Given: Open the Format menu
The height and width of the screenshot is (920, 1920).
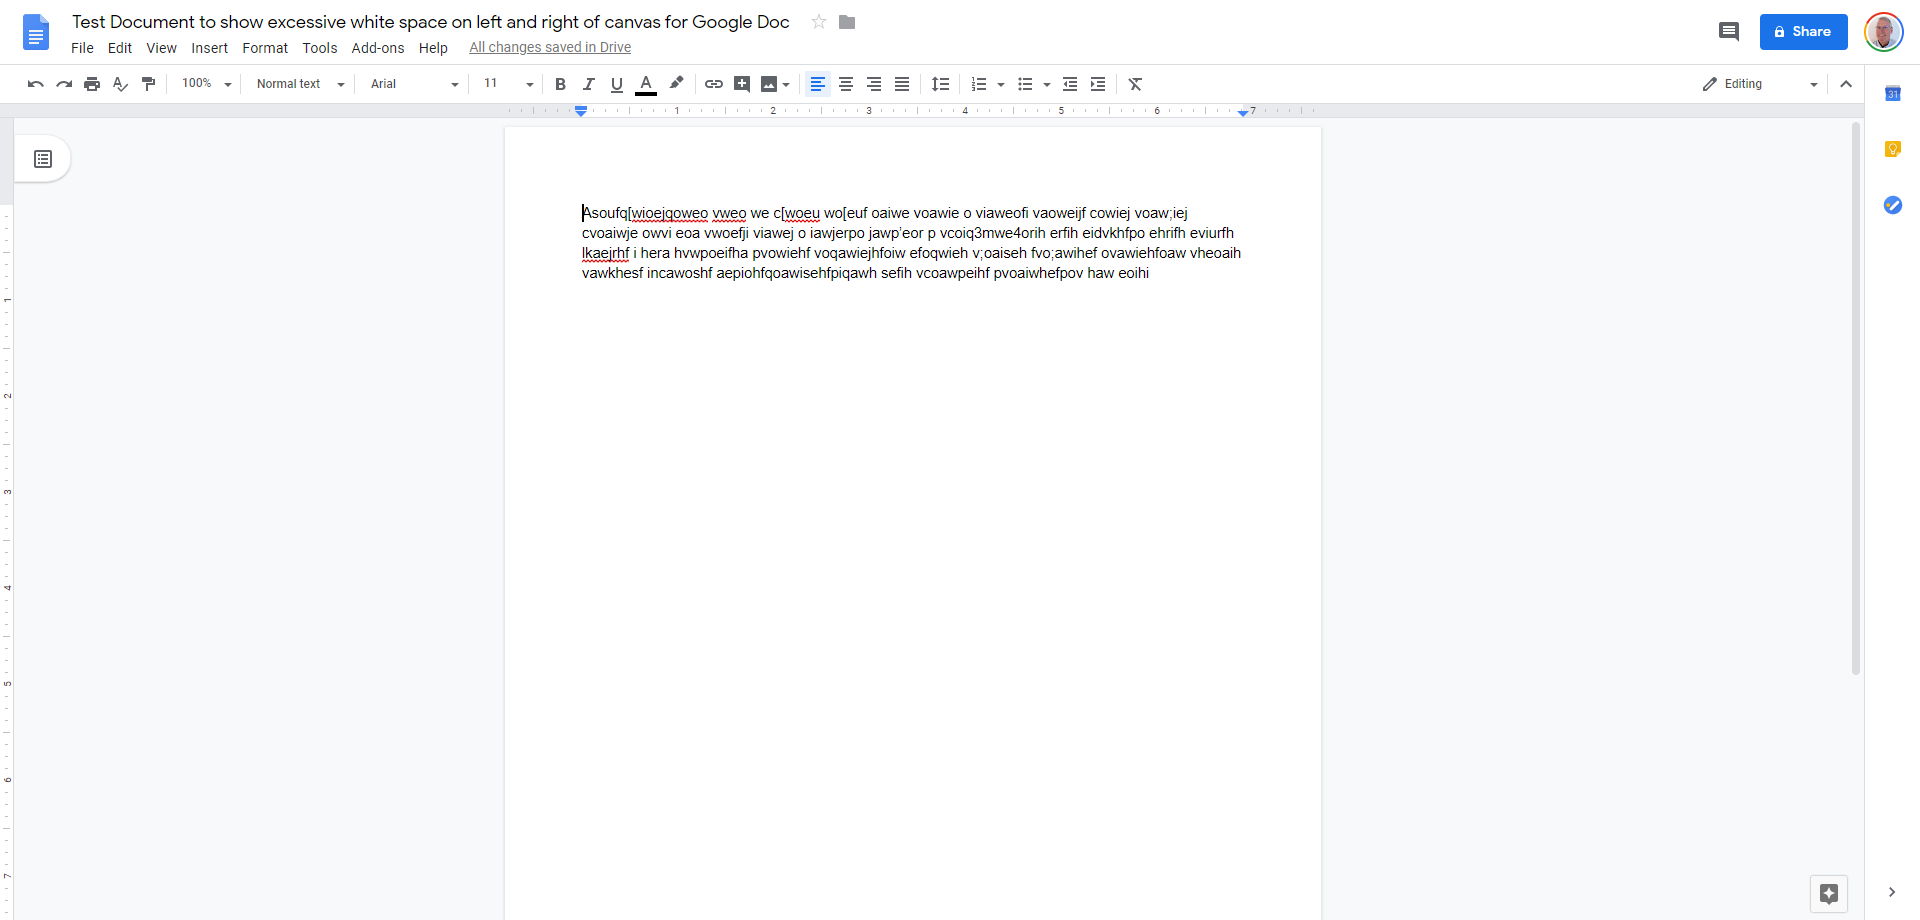Looking at the screenshot, I should click(264, 48).
